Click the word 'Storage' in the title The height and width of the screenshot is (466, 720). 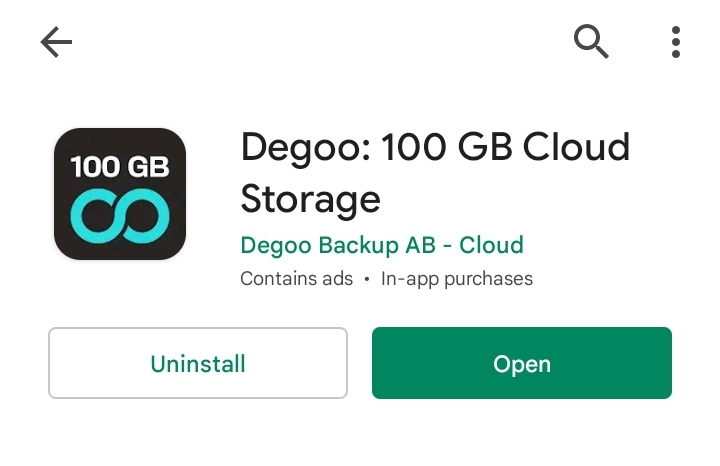[310, 199]
